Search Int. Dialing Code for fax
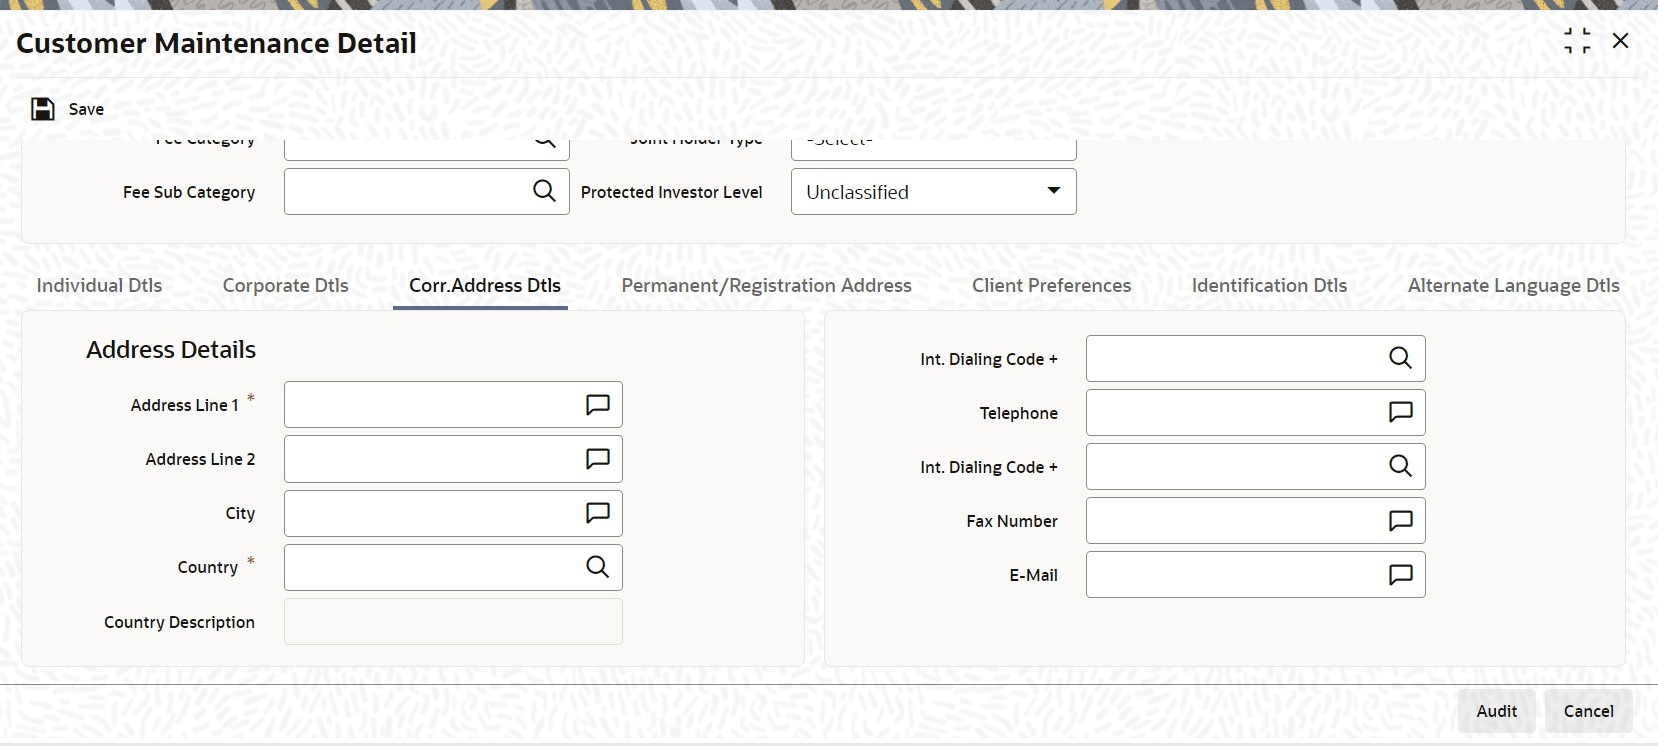The height and width of the screenshot is (746, 1658). [1400, 466]
